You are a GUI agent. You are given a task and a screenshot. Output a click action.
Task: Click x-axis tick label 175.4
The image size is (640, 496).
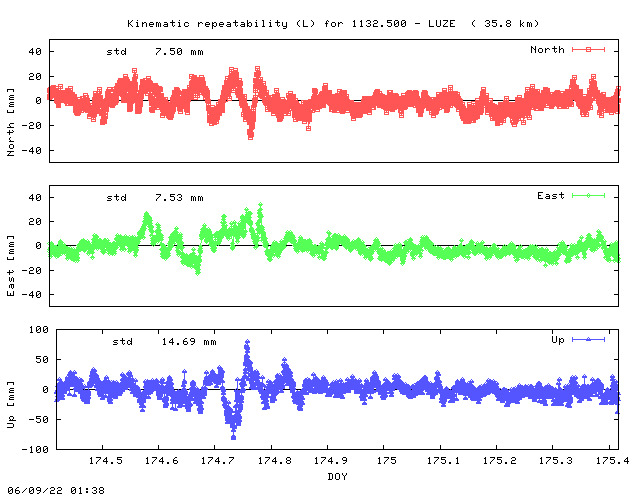tap(612, 461)
